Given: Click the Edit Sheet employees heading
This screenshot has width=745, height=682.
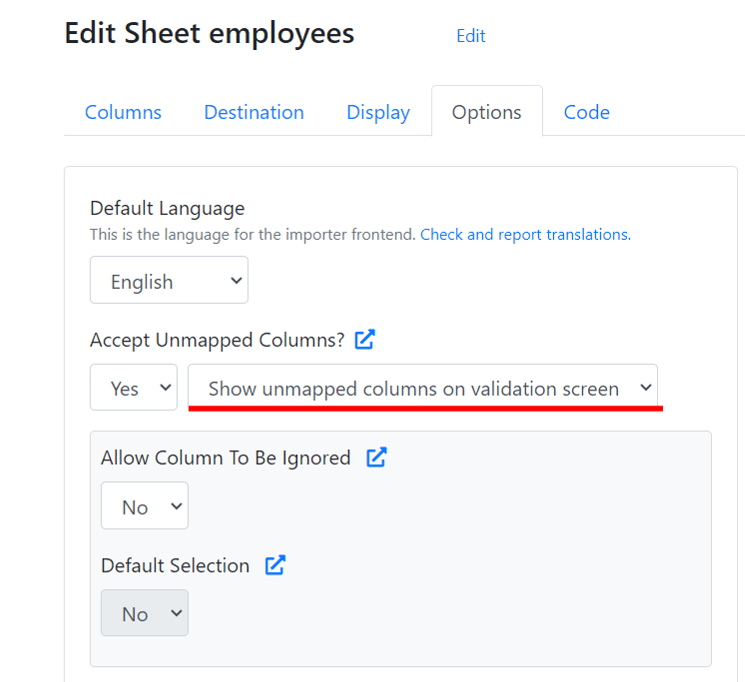Looking at the screenshot, I should [210, 33].
